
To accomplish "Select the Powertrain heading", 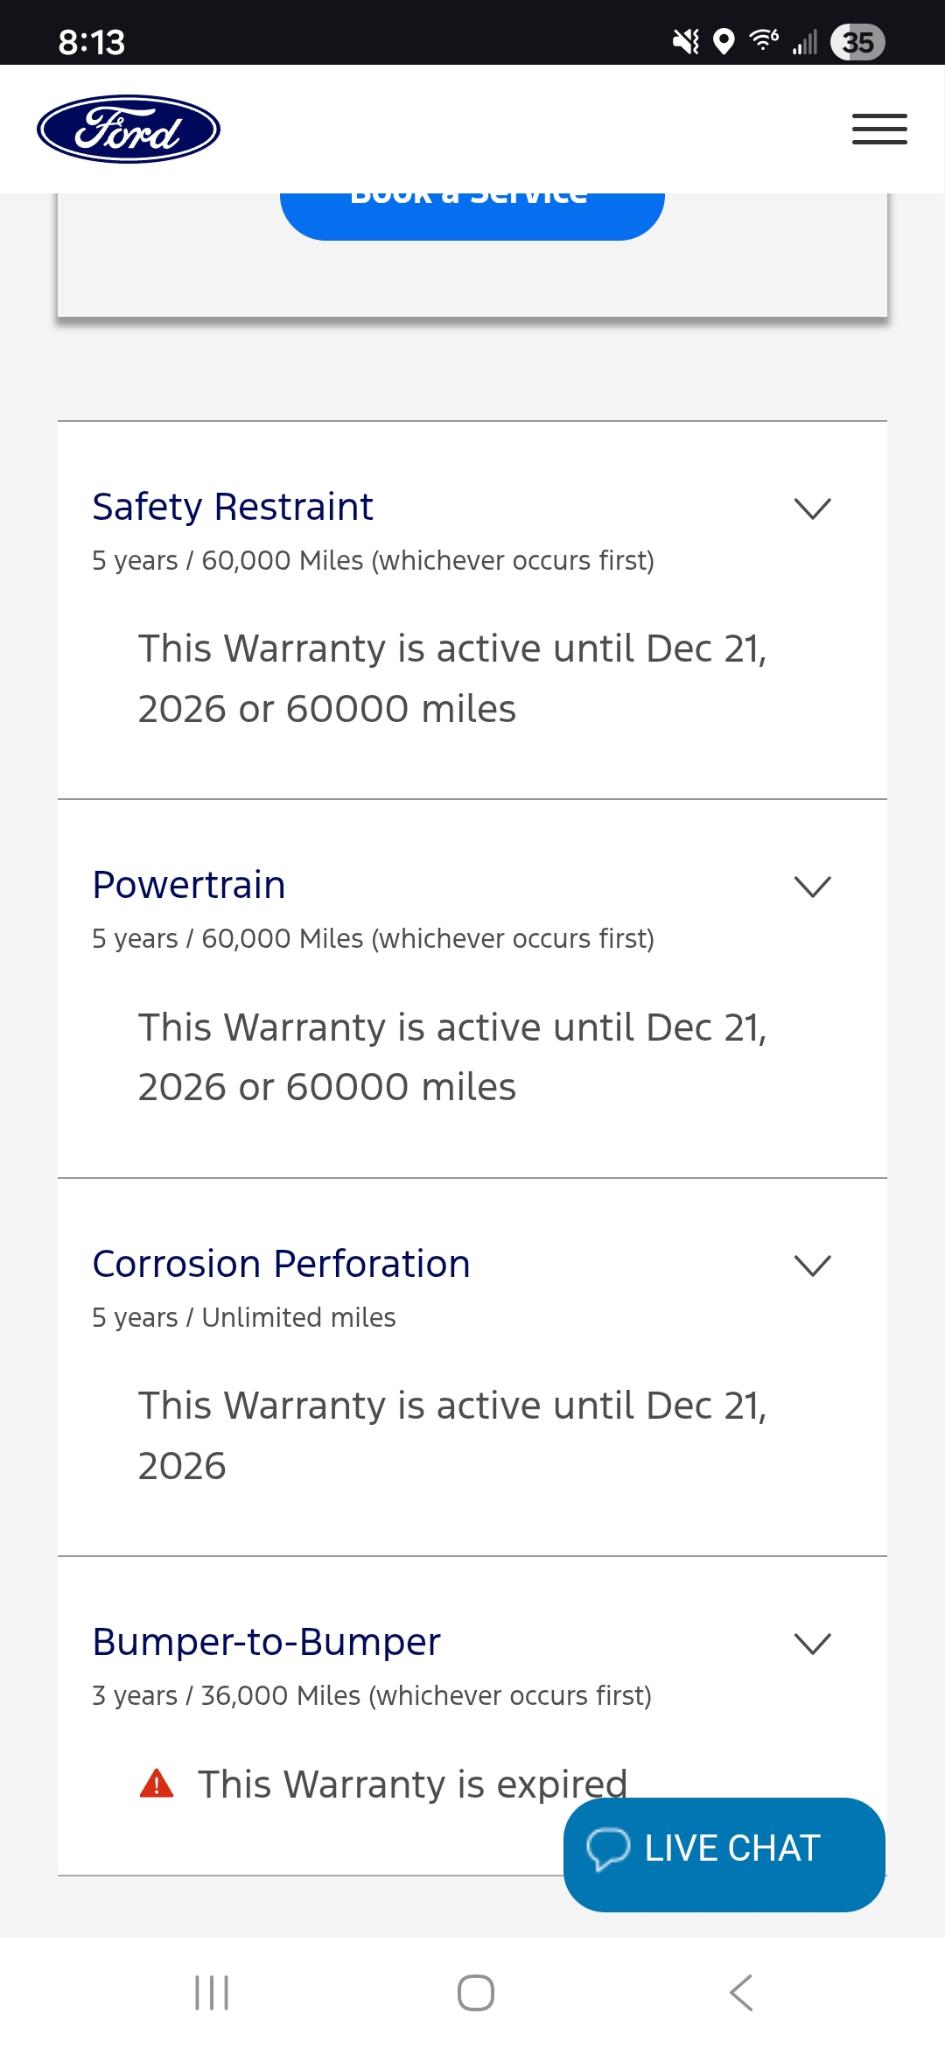I will (189, 885).
